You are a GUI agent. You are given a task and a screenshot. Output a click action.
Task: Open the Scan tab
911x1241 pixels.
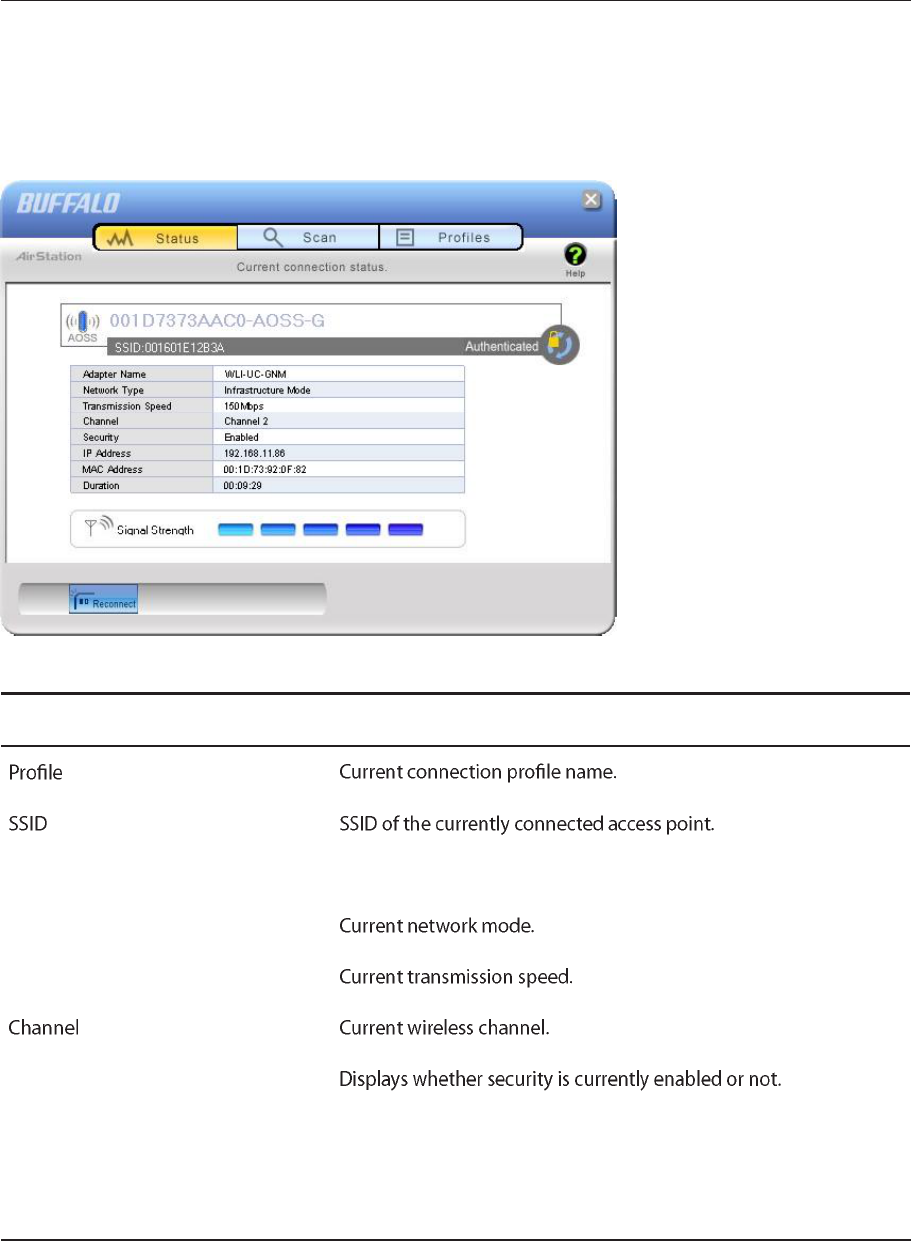click(x=308, y=238)
